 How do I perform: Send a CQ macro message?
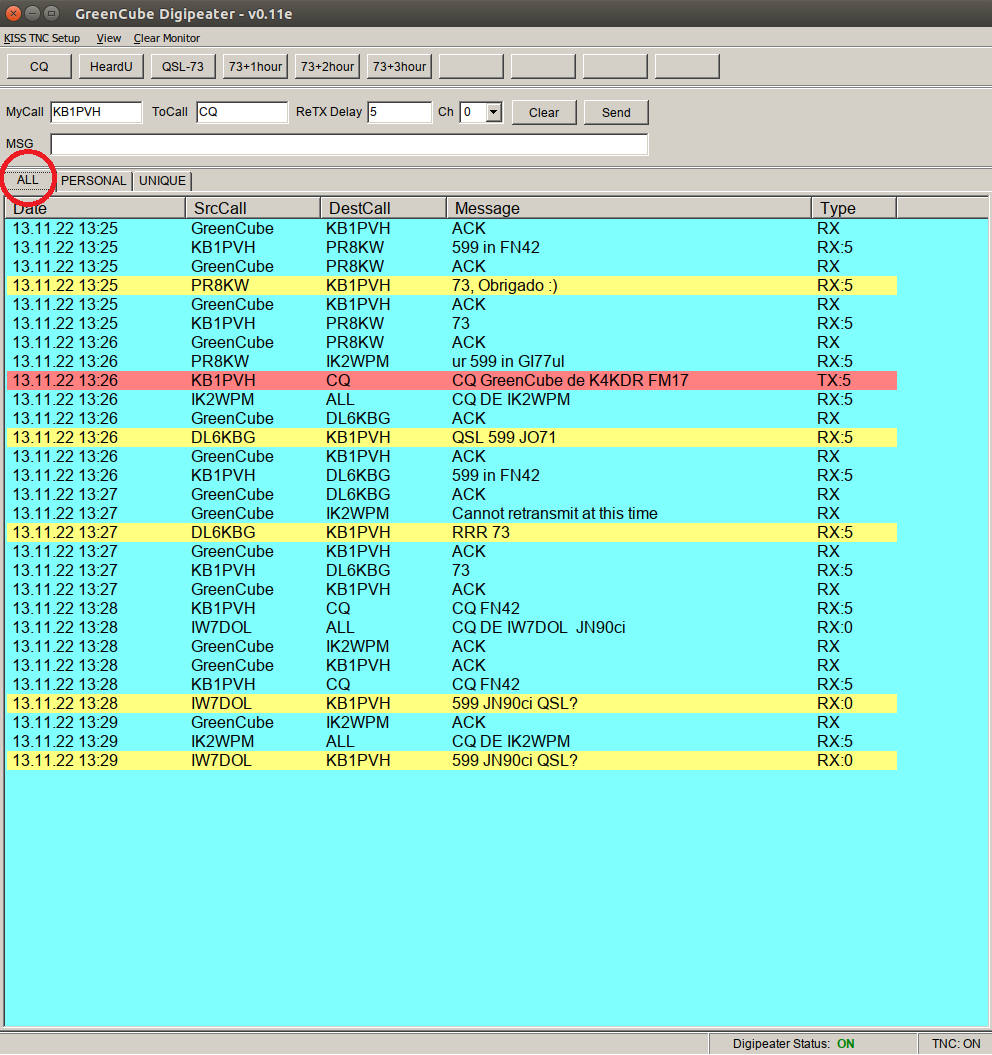coord(39,67)
